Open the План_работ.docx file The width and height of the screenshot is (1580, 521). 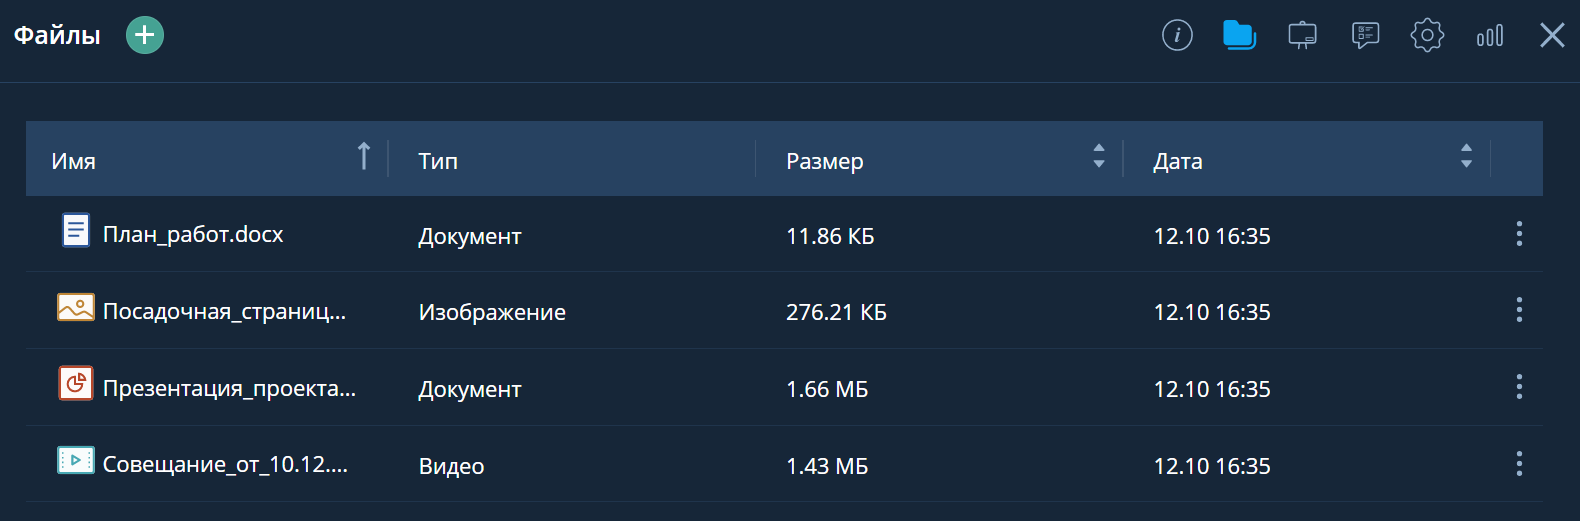(x=193, y=235)
